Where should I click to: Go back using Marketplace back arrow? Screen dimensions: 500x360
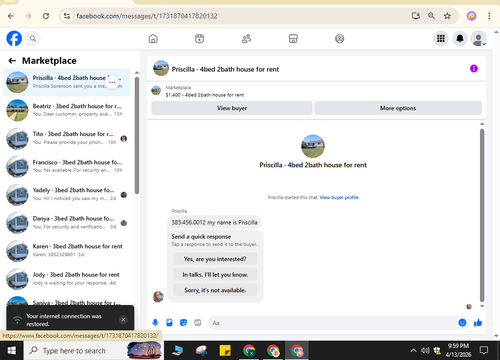tap(12, 61)
